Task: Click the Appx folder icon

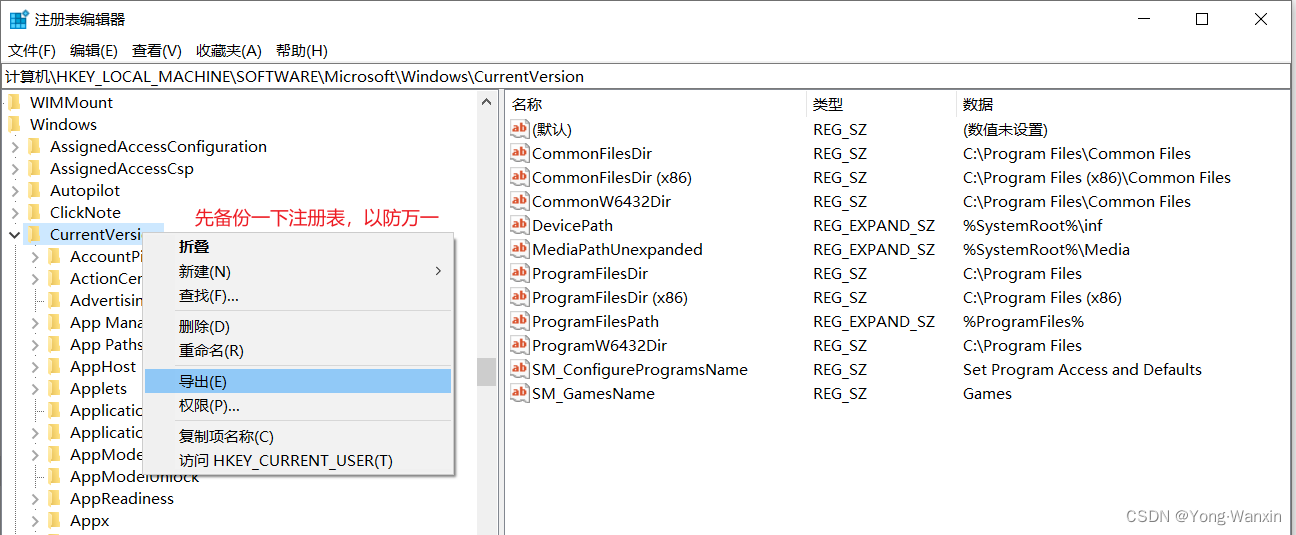Action: coord(55,520)
